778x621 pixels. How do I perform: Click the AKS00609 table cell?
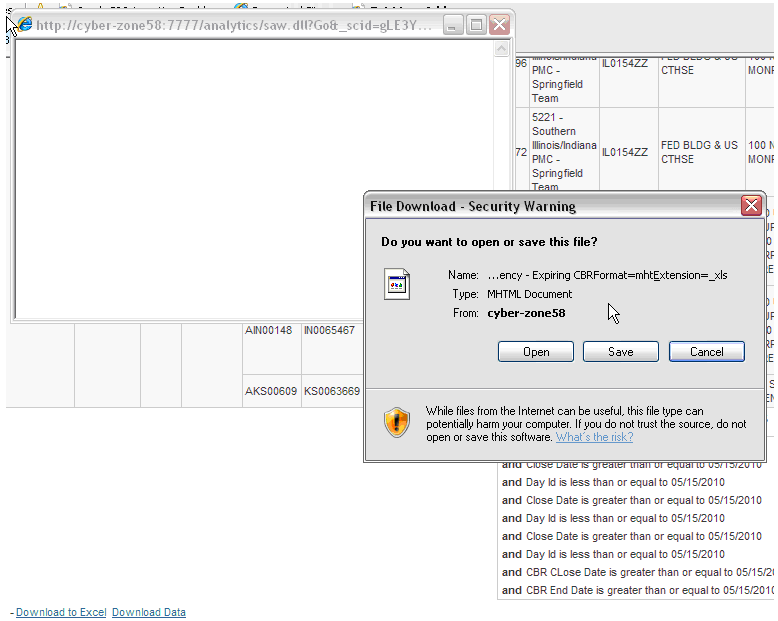click(270, 391)
